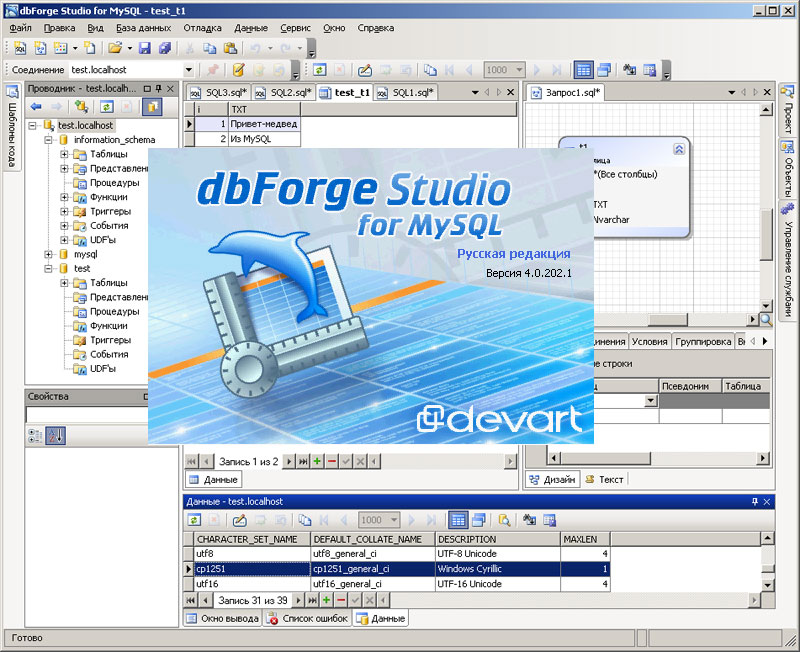Click the Paste clipboard icon in main toolbar

230,48
